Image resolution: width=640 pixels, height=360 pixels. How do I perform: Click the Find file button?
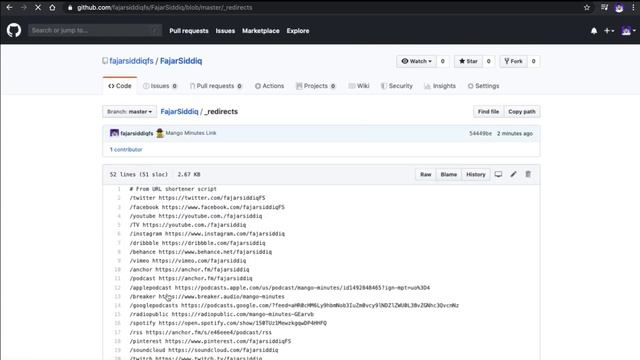pos(488,111)
